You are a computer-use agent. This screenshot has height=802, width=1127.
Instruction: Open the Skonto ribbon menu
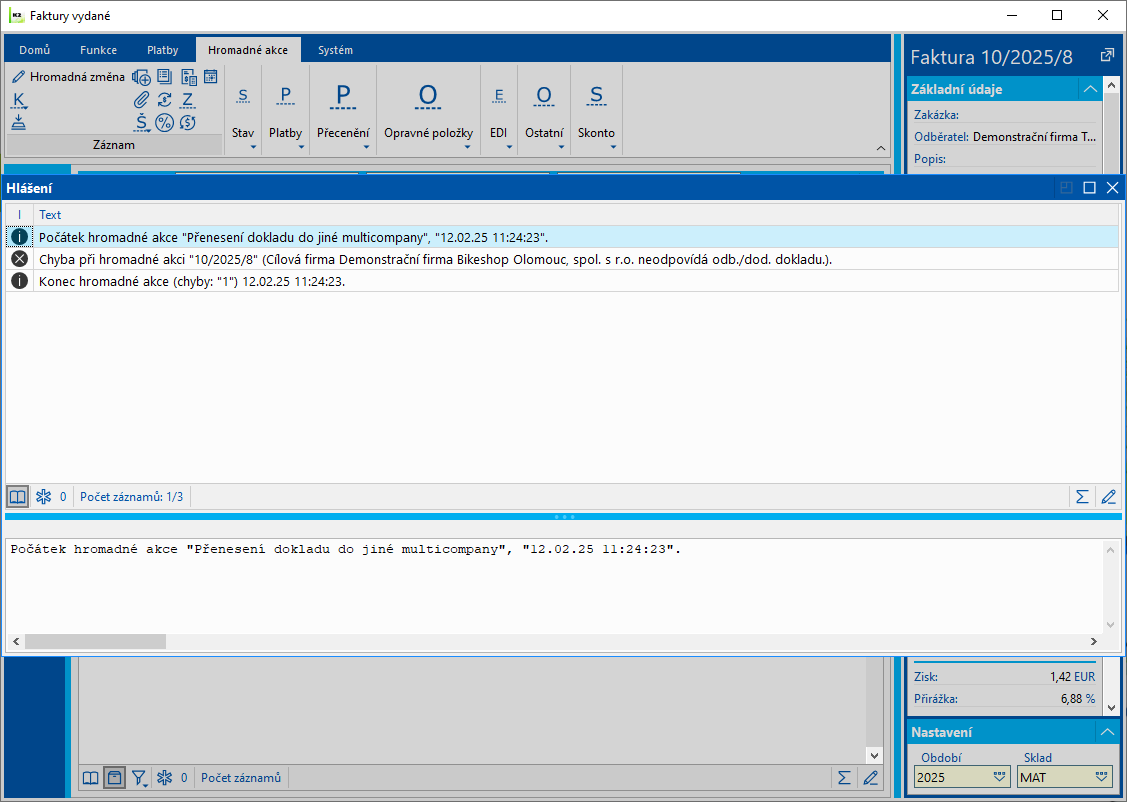pyautogui.click(x=597, y=110)
